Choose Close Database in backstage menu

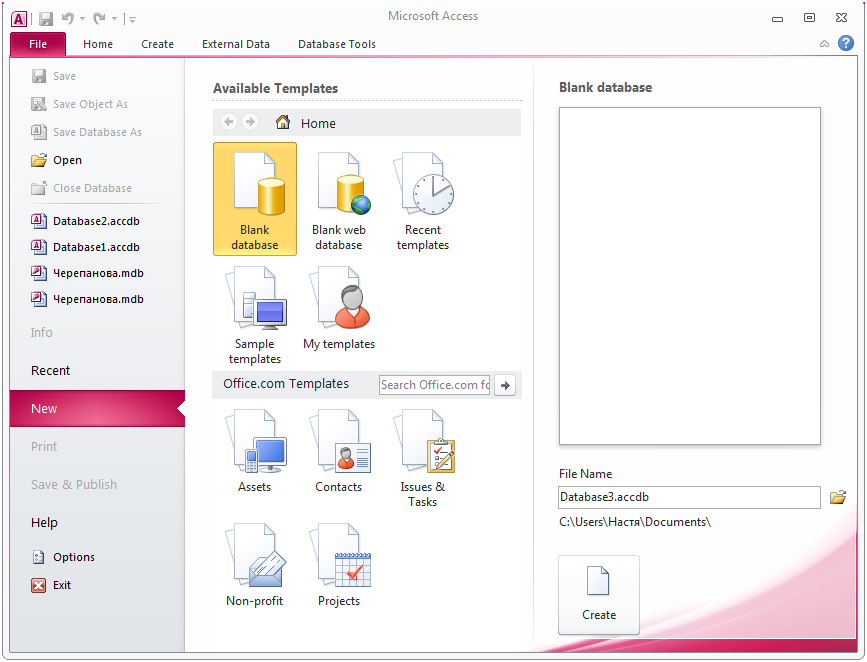tap(81, 188)
